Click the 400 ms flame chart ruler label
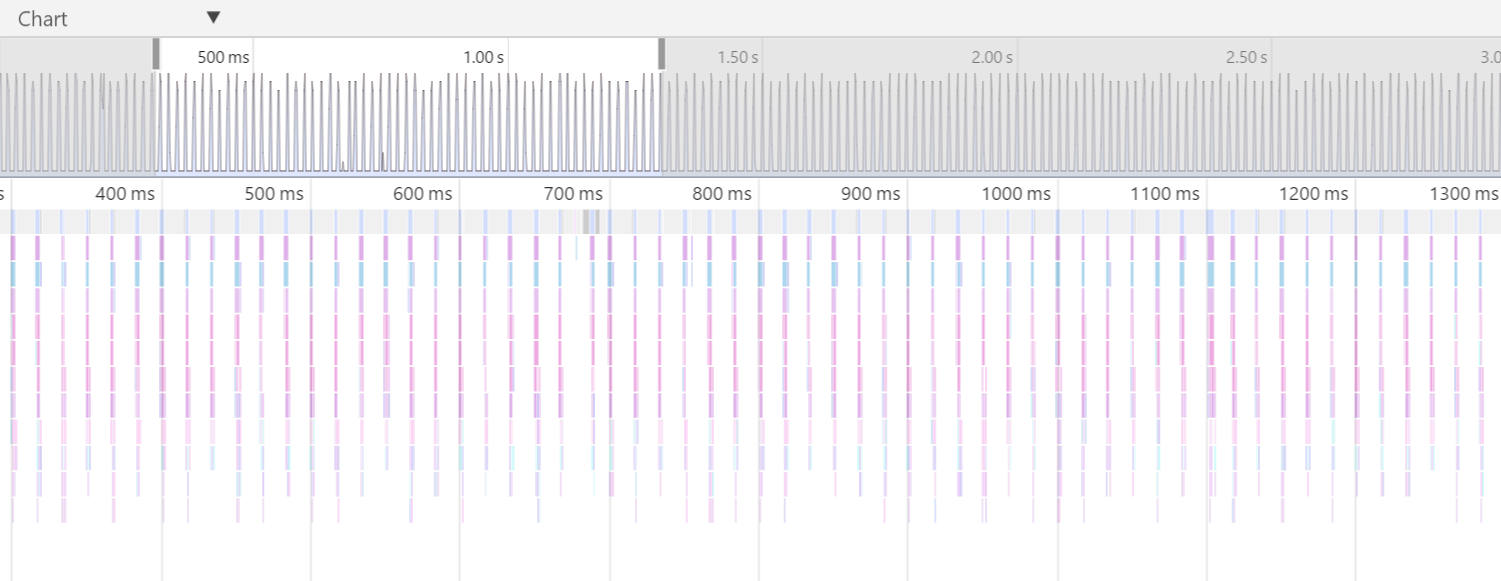The width and height of the screenshot is (1501, 581). tap(125, 193)
